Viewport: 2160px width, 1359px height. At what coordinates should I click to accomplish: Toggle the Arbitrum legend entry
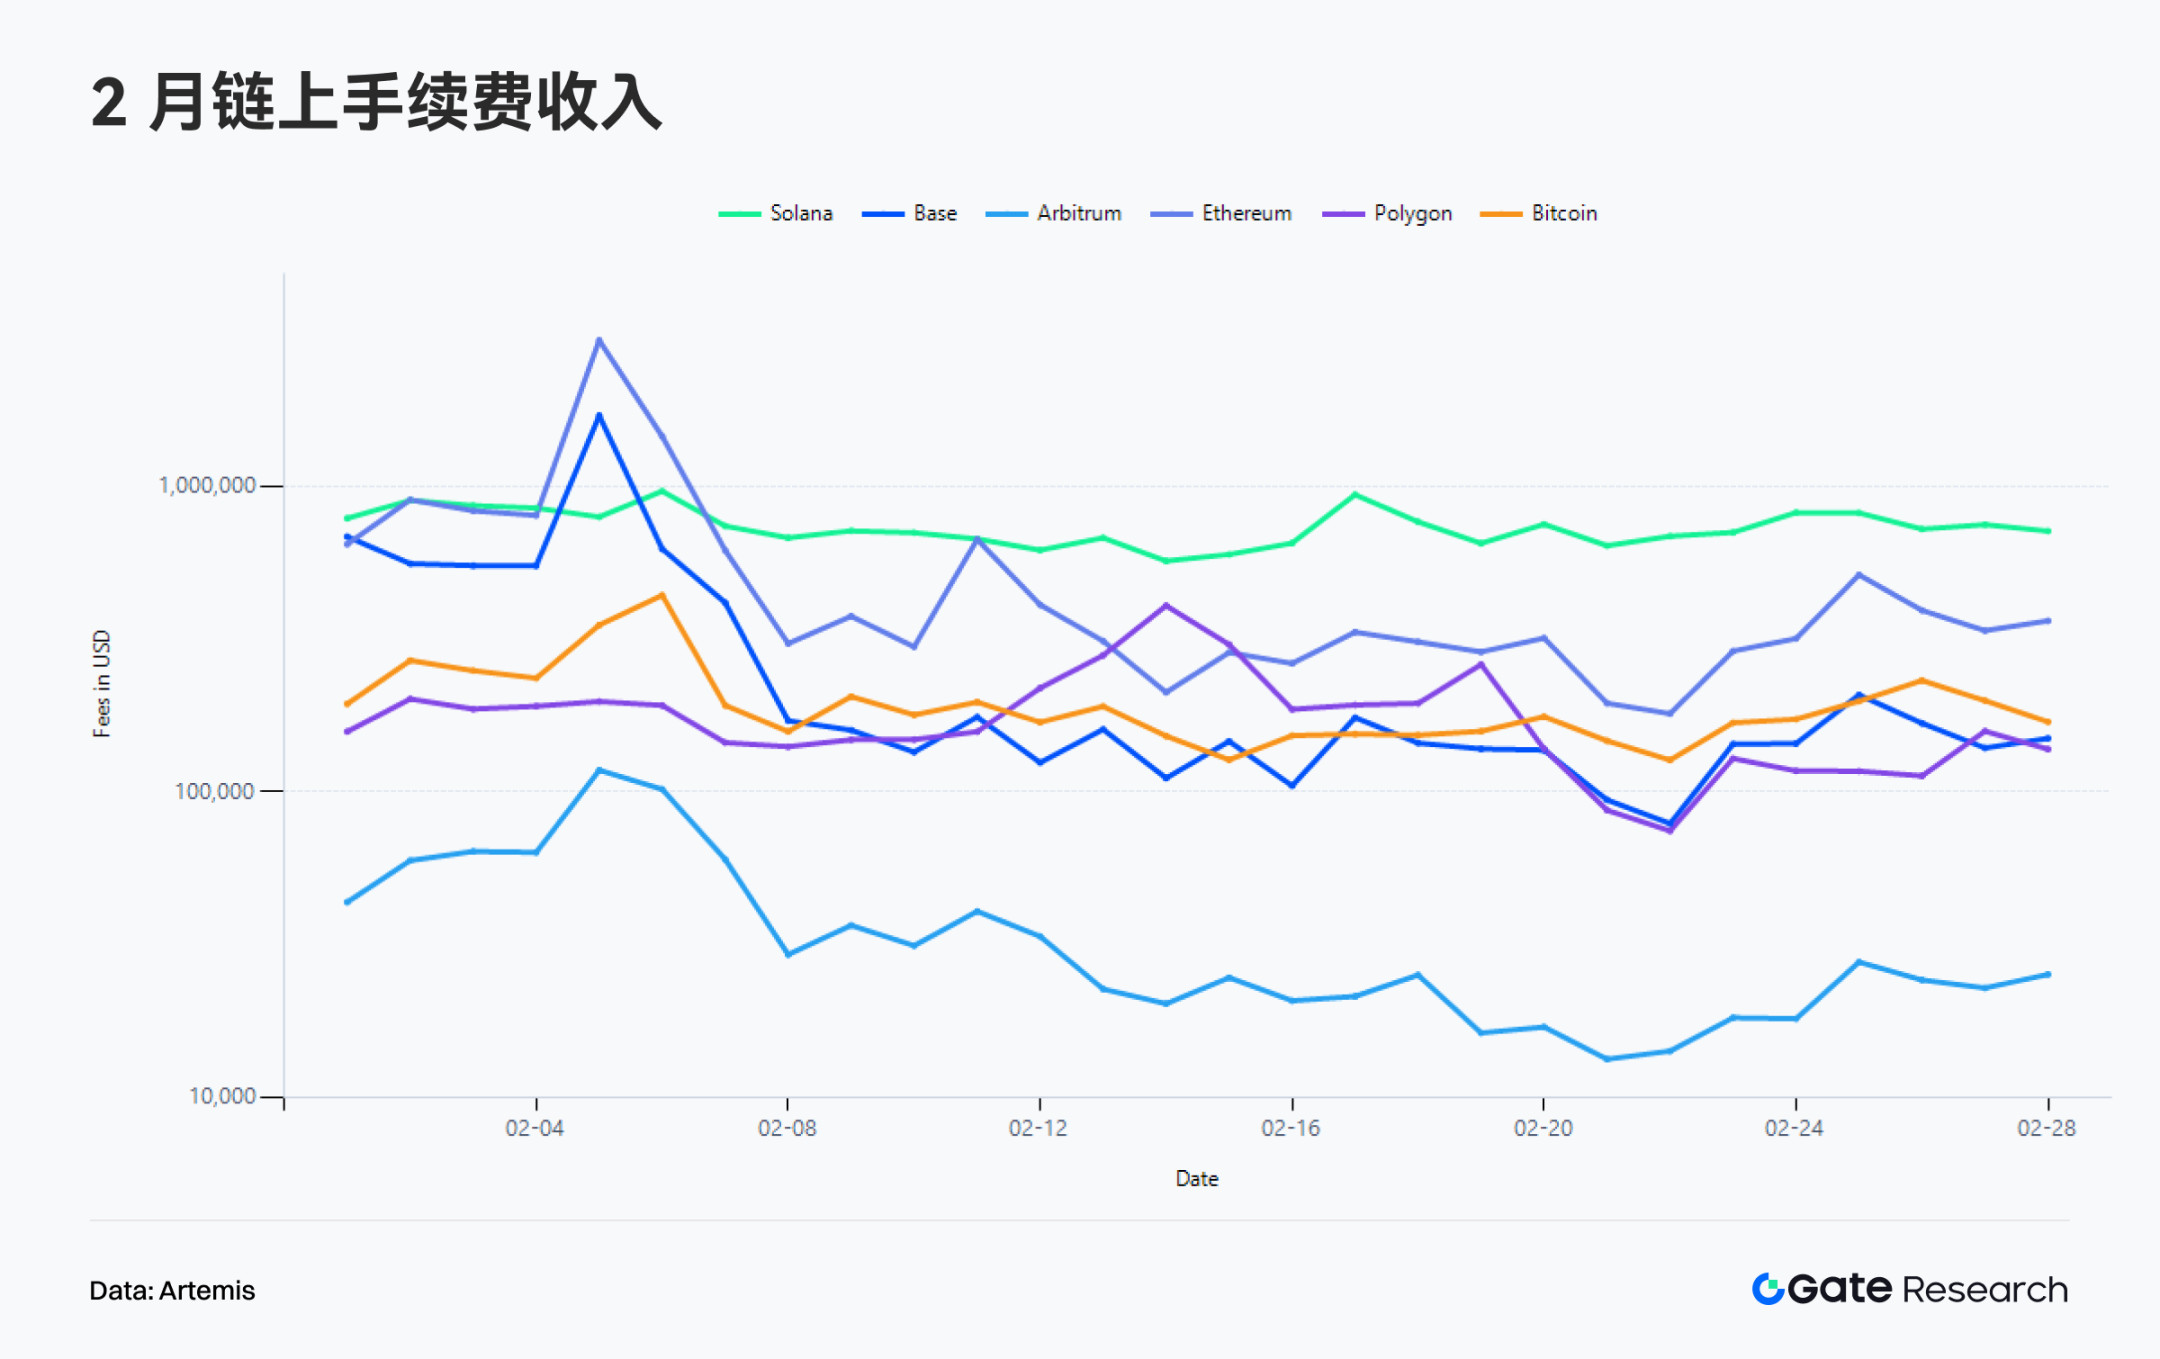click(1078, 213)
